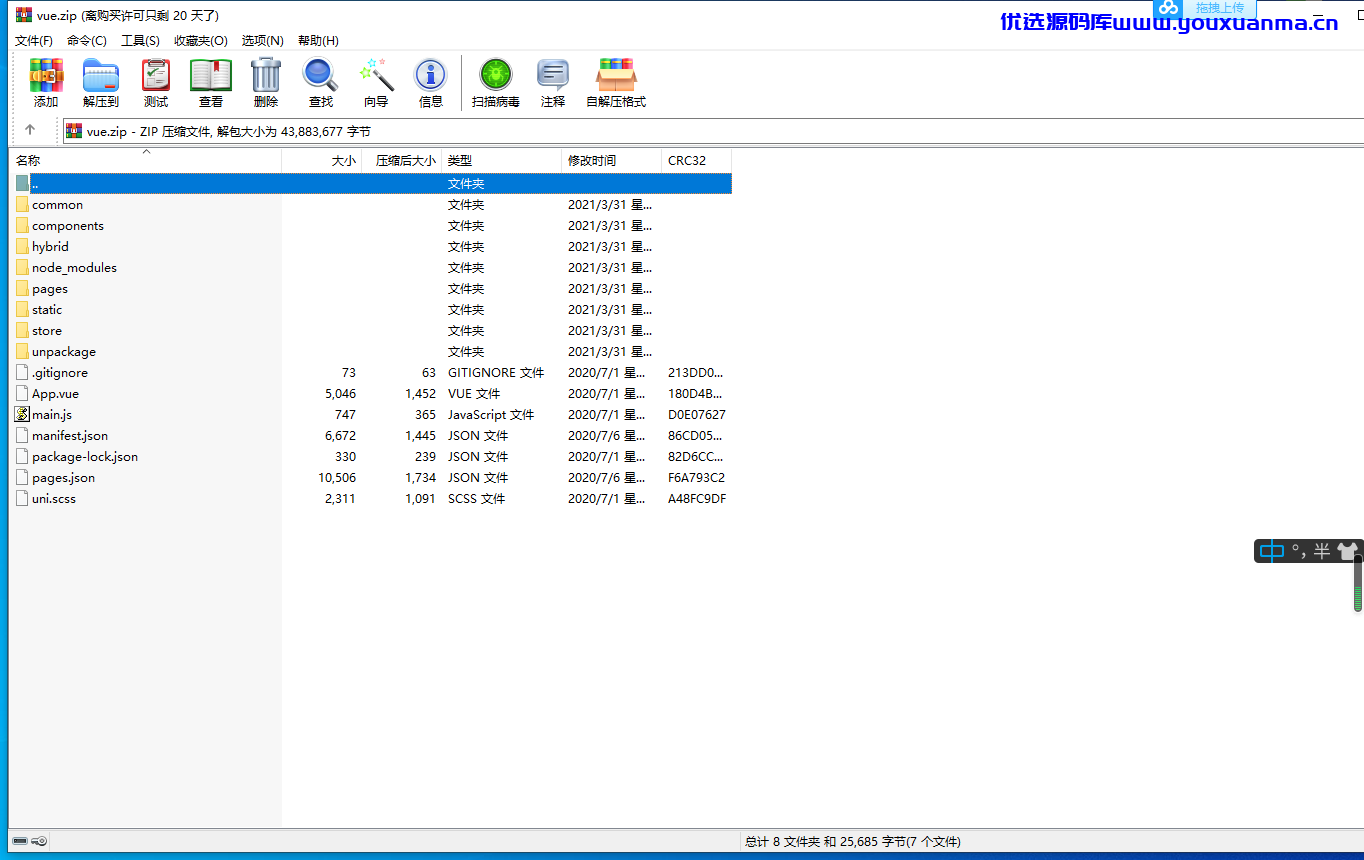
Task: Sort by 大小 column header
Action: click(x=322, y=160)
